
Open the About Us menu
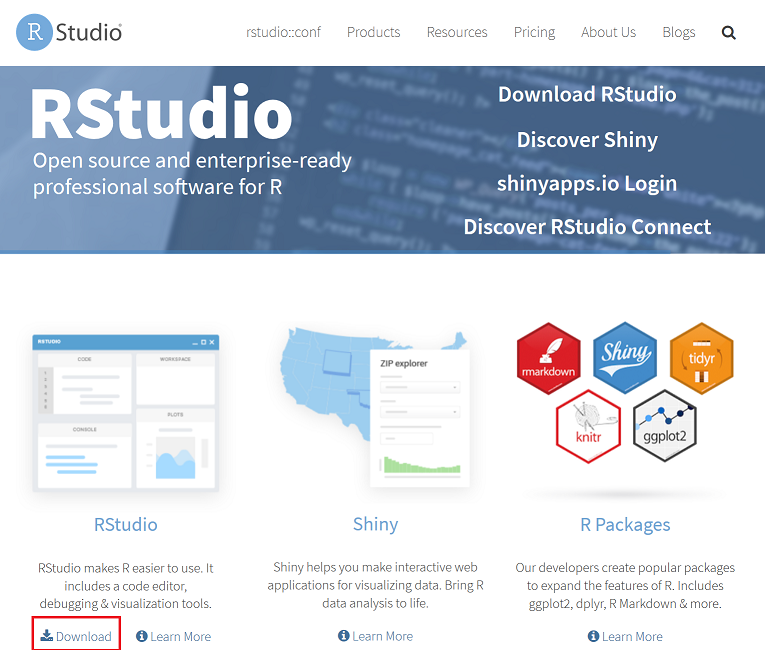click(609, 32)
